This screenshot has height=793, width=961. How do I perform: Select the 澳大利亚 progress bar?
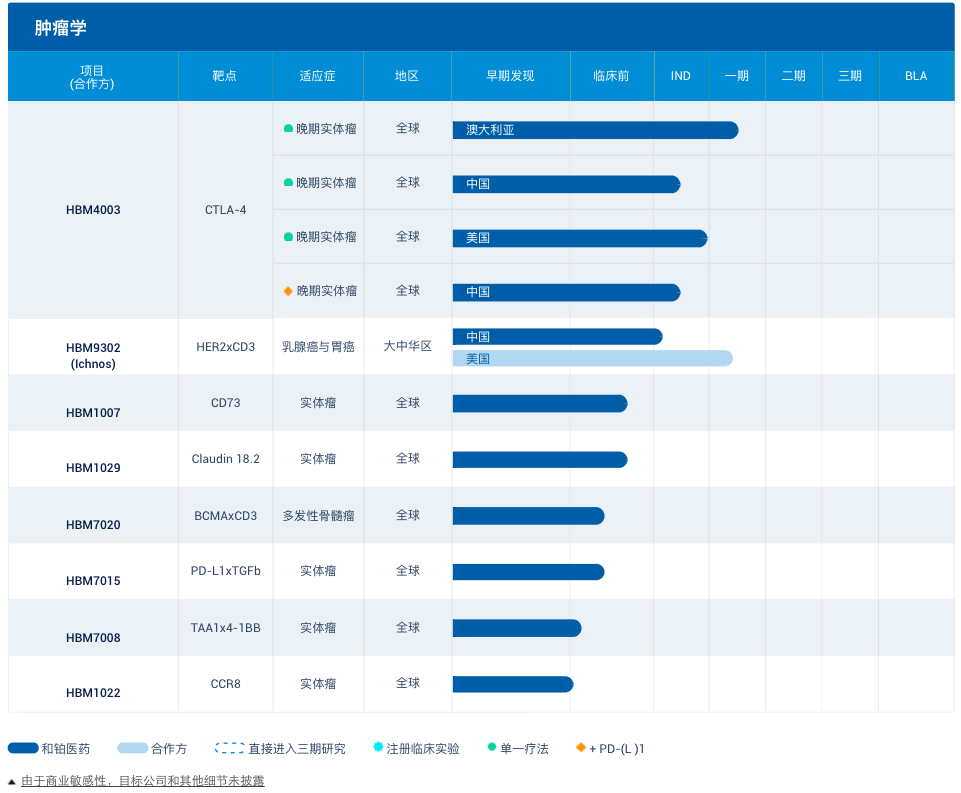coord(595,130)
